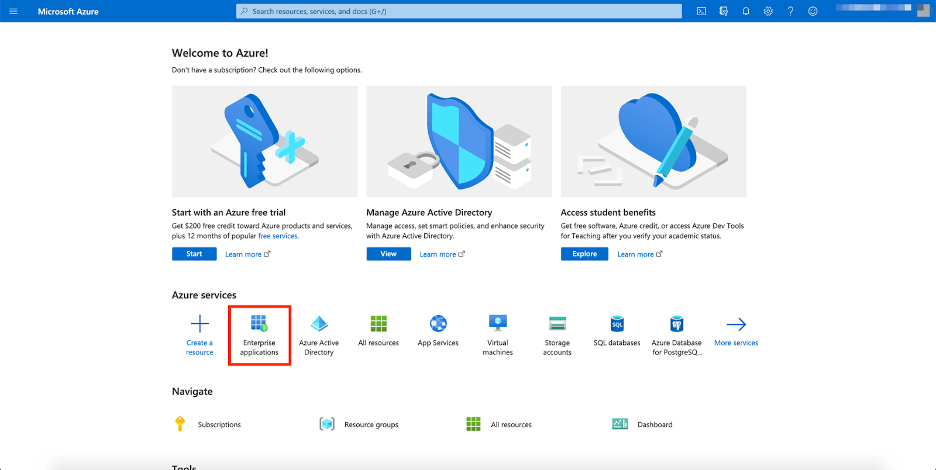Open the notifications bell
The image size is (936, 470).
(x=746, y=11)
